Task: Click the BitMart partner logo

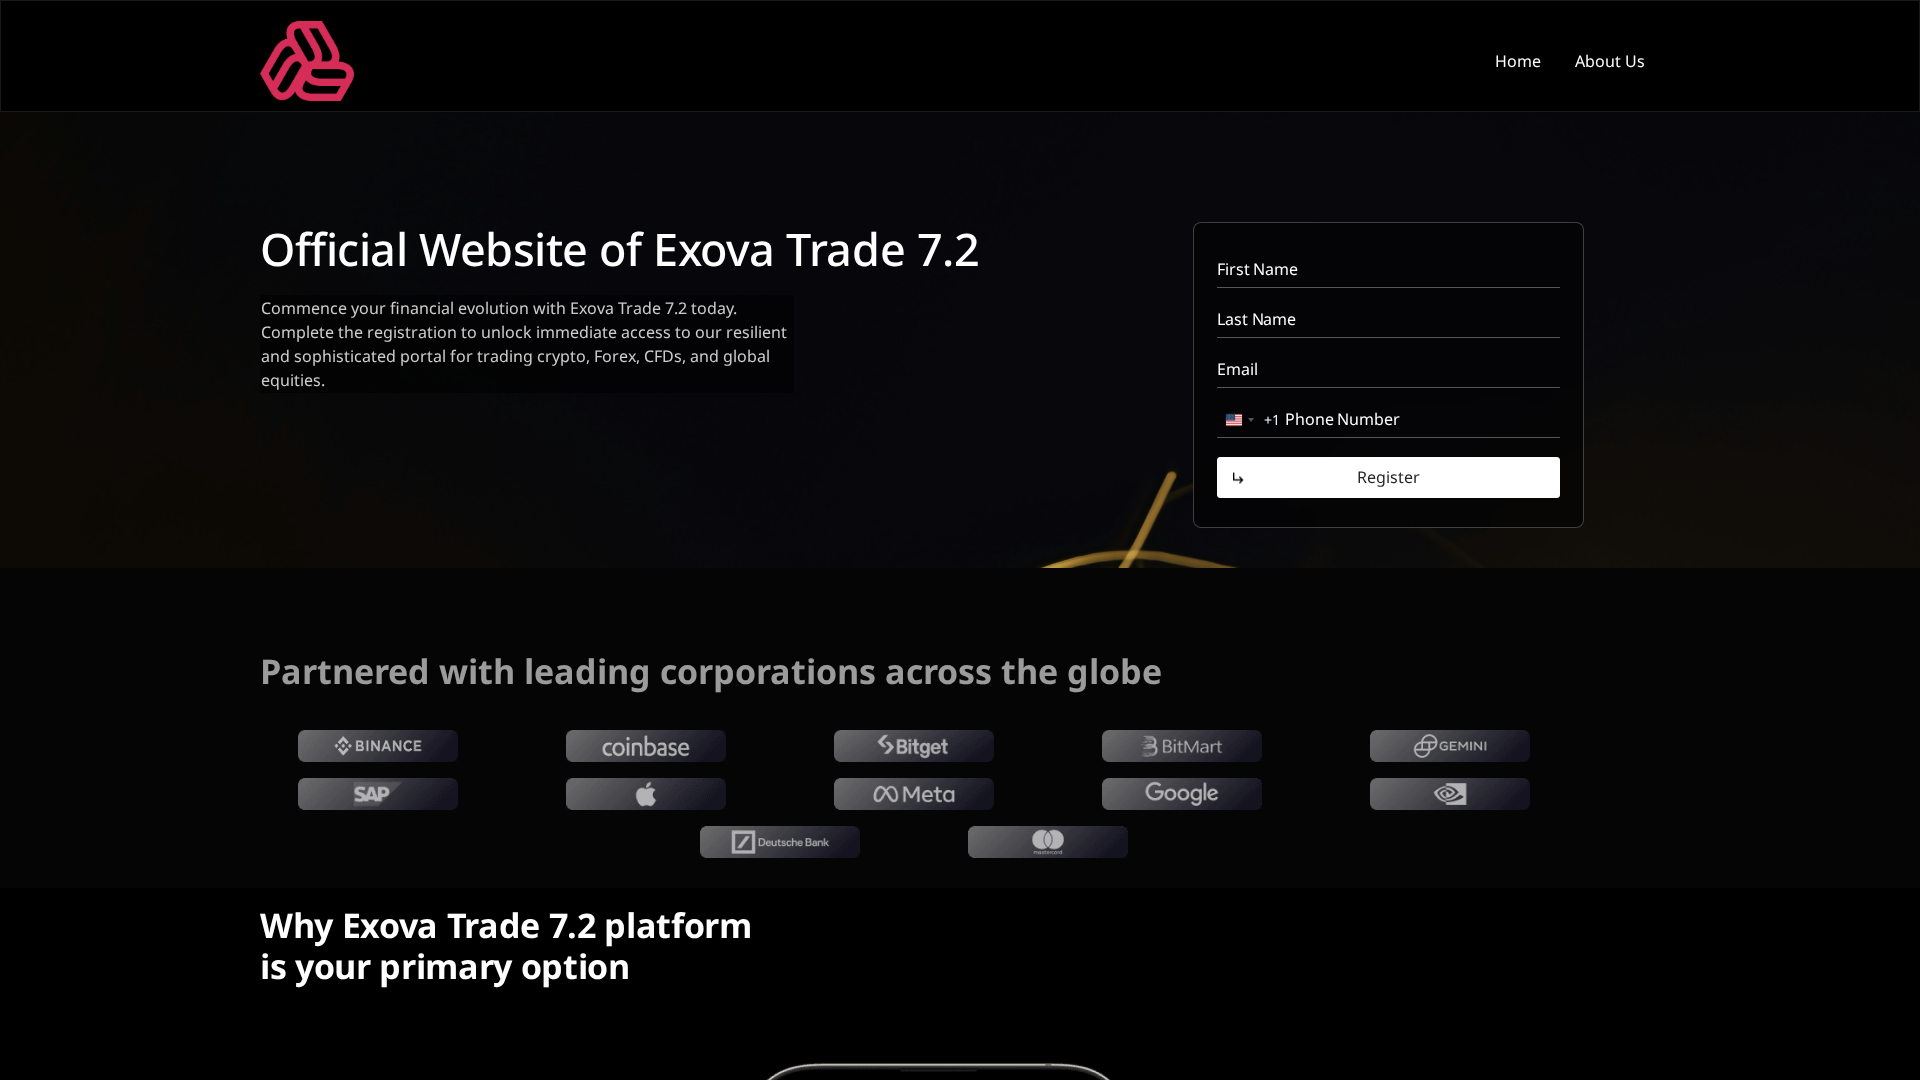Action: pyautogui.click(x=1181, y=745)
